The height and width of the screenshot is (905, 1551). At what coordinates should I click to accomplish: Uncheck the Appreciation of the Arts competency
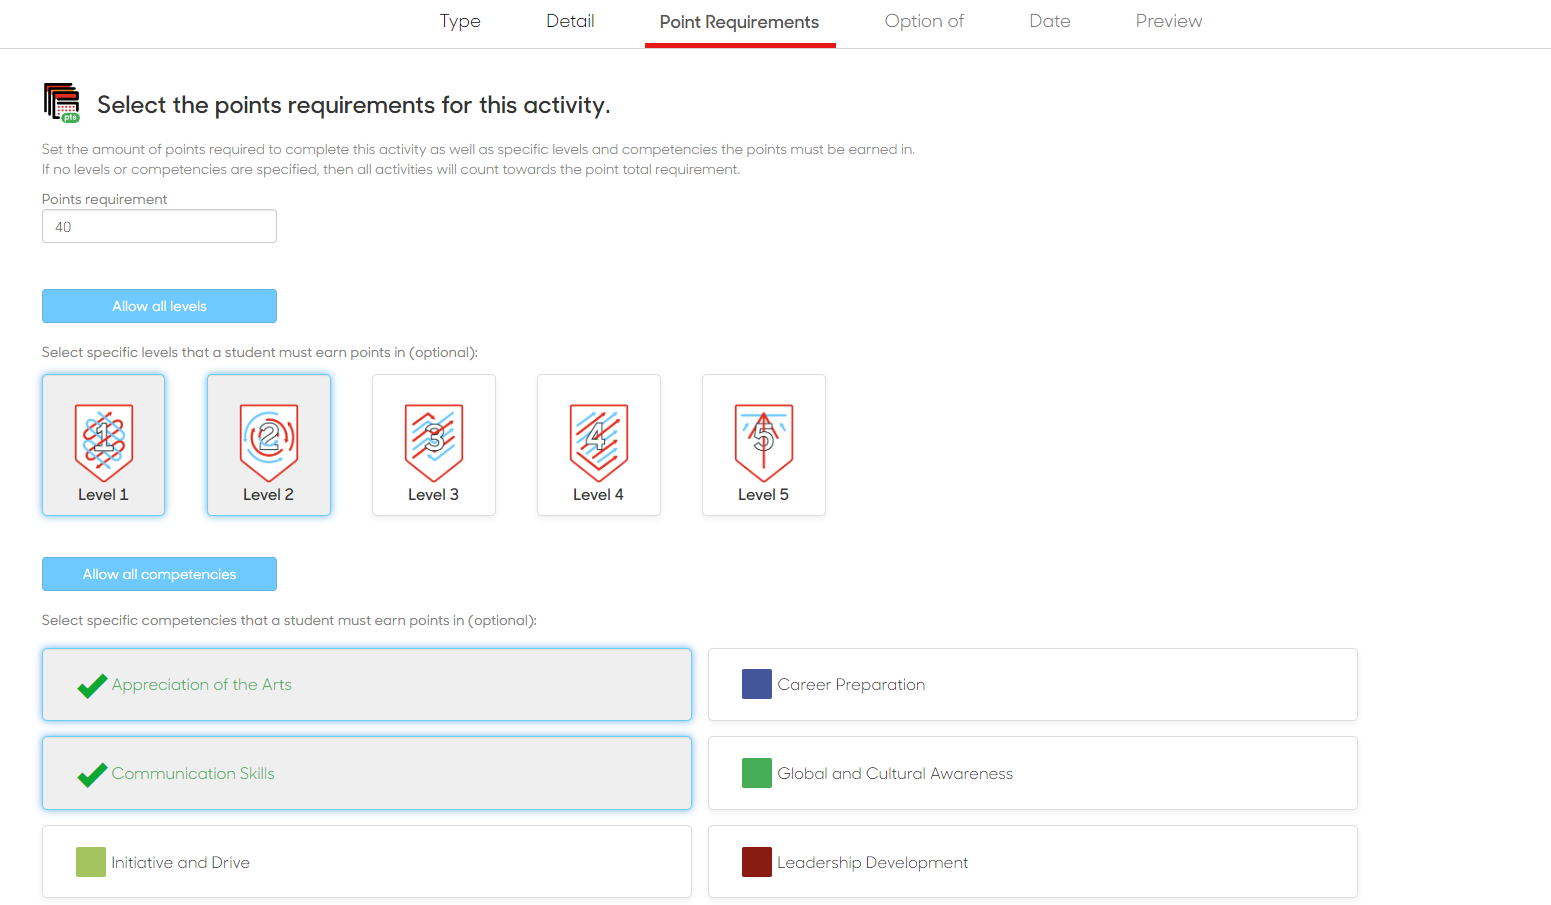click(x=366, y=685)
